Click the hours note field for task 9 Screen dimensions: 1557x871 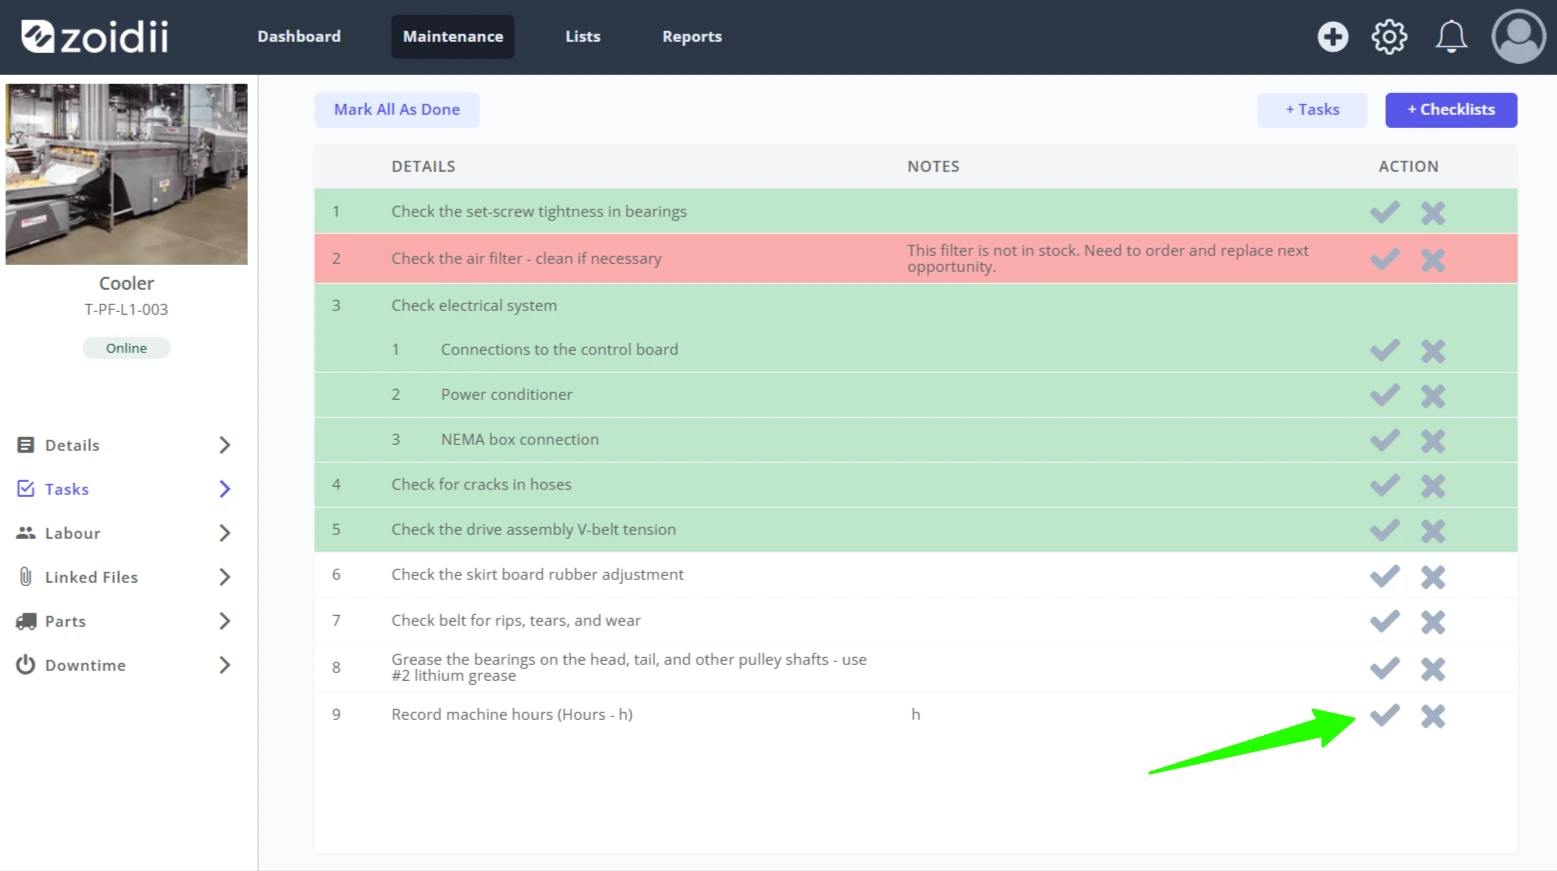pyautogui.click(x=916, y=714)
